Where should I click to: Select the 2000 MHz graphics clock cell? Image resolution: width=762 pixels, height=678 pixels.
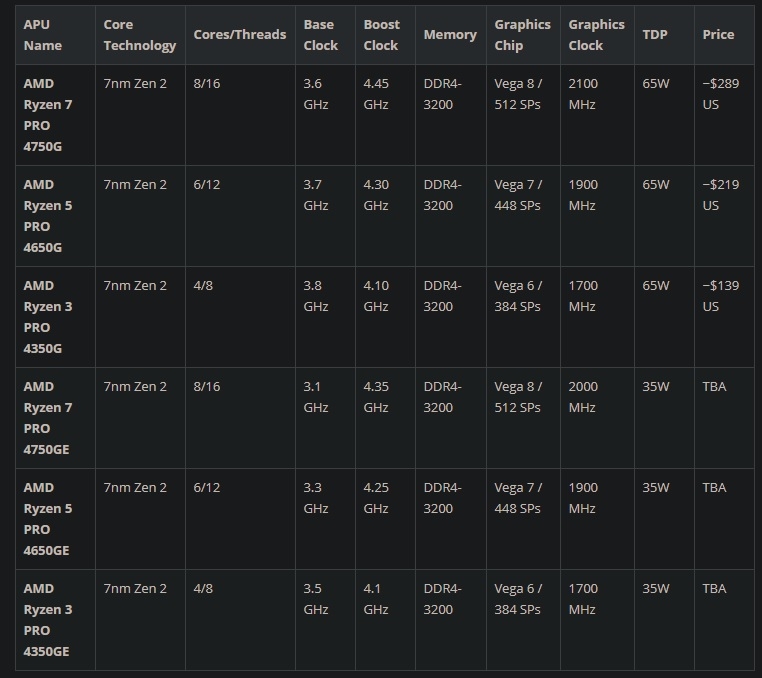point(583,397)
